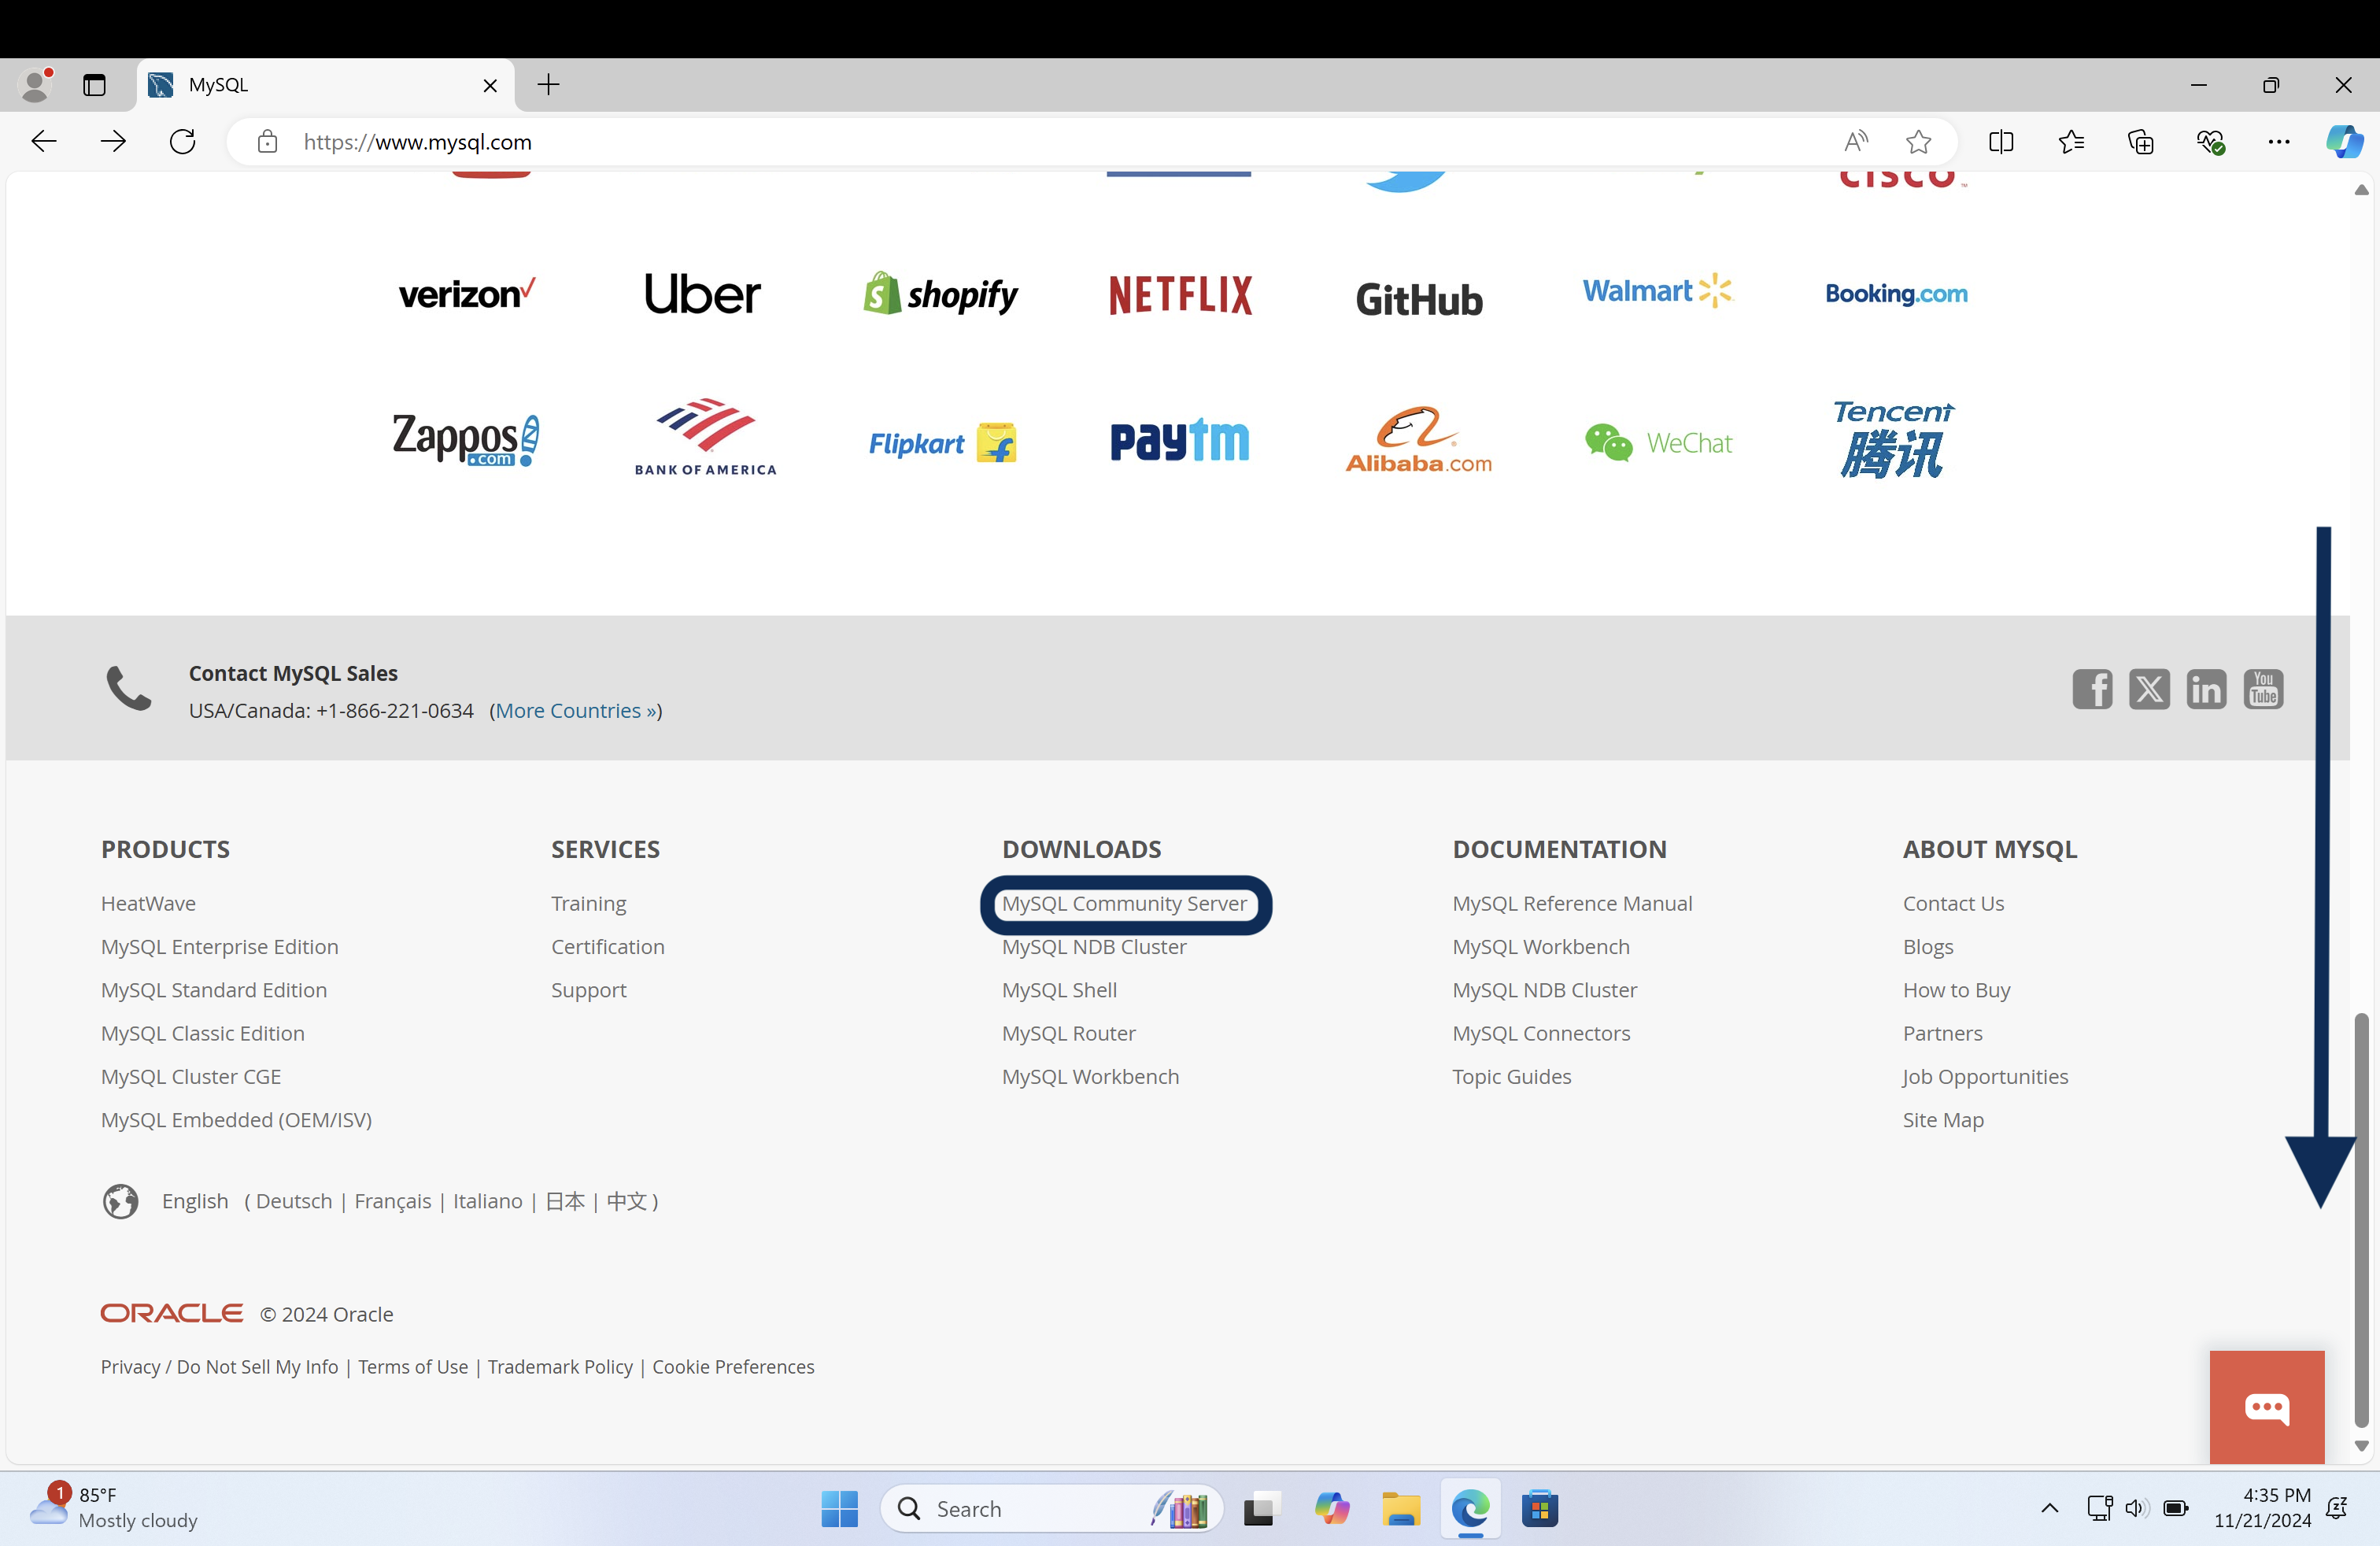Open Contact Us link
The image size is (2380, 1546).
(1953, 903)
